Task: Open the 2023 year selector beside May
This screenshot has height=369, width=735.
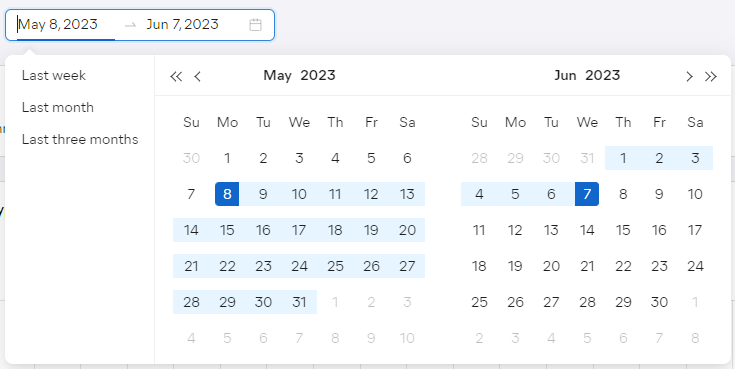Action: click(318, 75)
